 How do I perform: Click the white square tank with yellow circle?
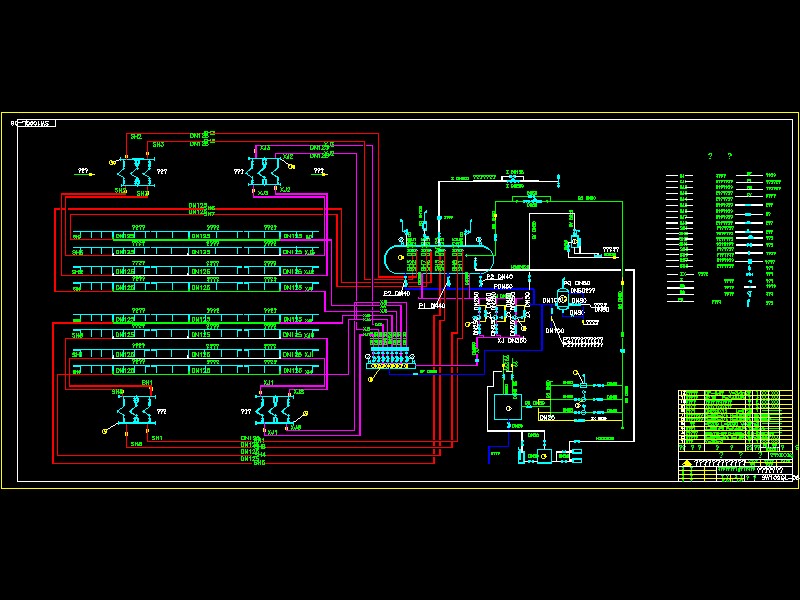pos(506,407)
